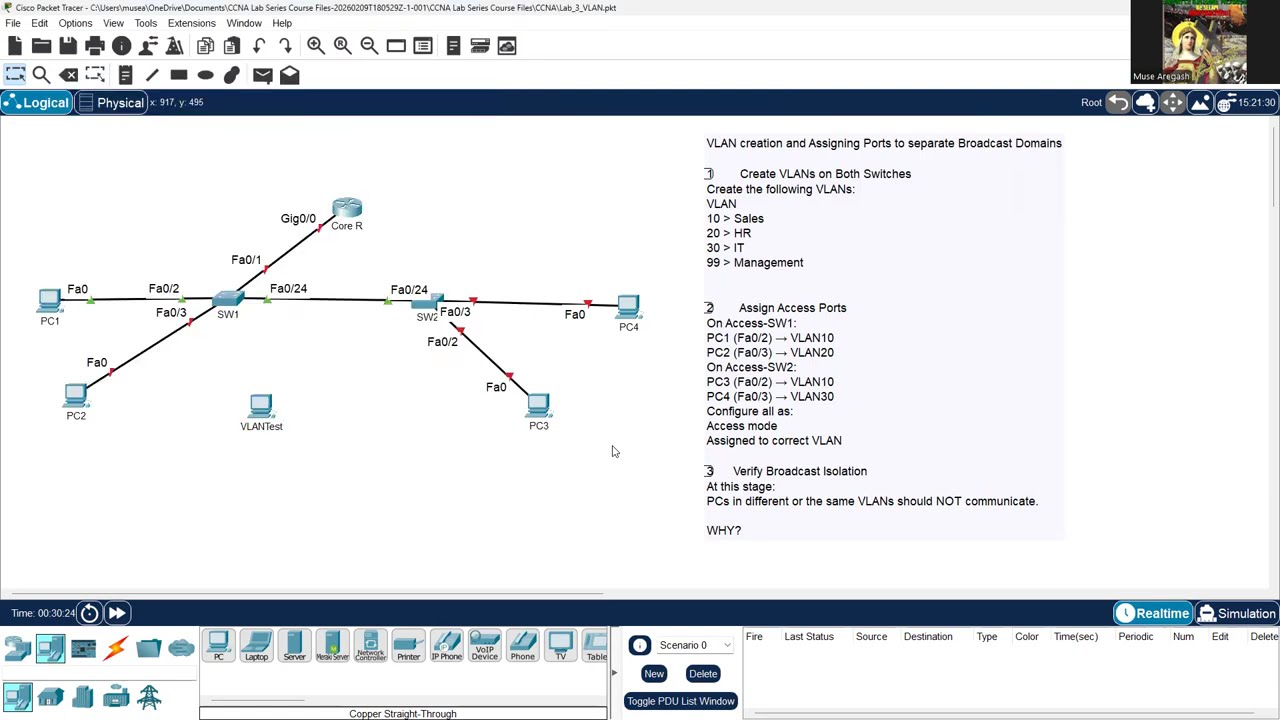This screenshot has height=720, width=1280.
Task: Select the Place Note tool
Action: coord(125,75)
